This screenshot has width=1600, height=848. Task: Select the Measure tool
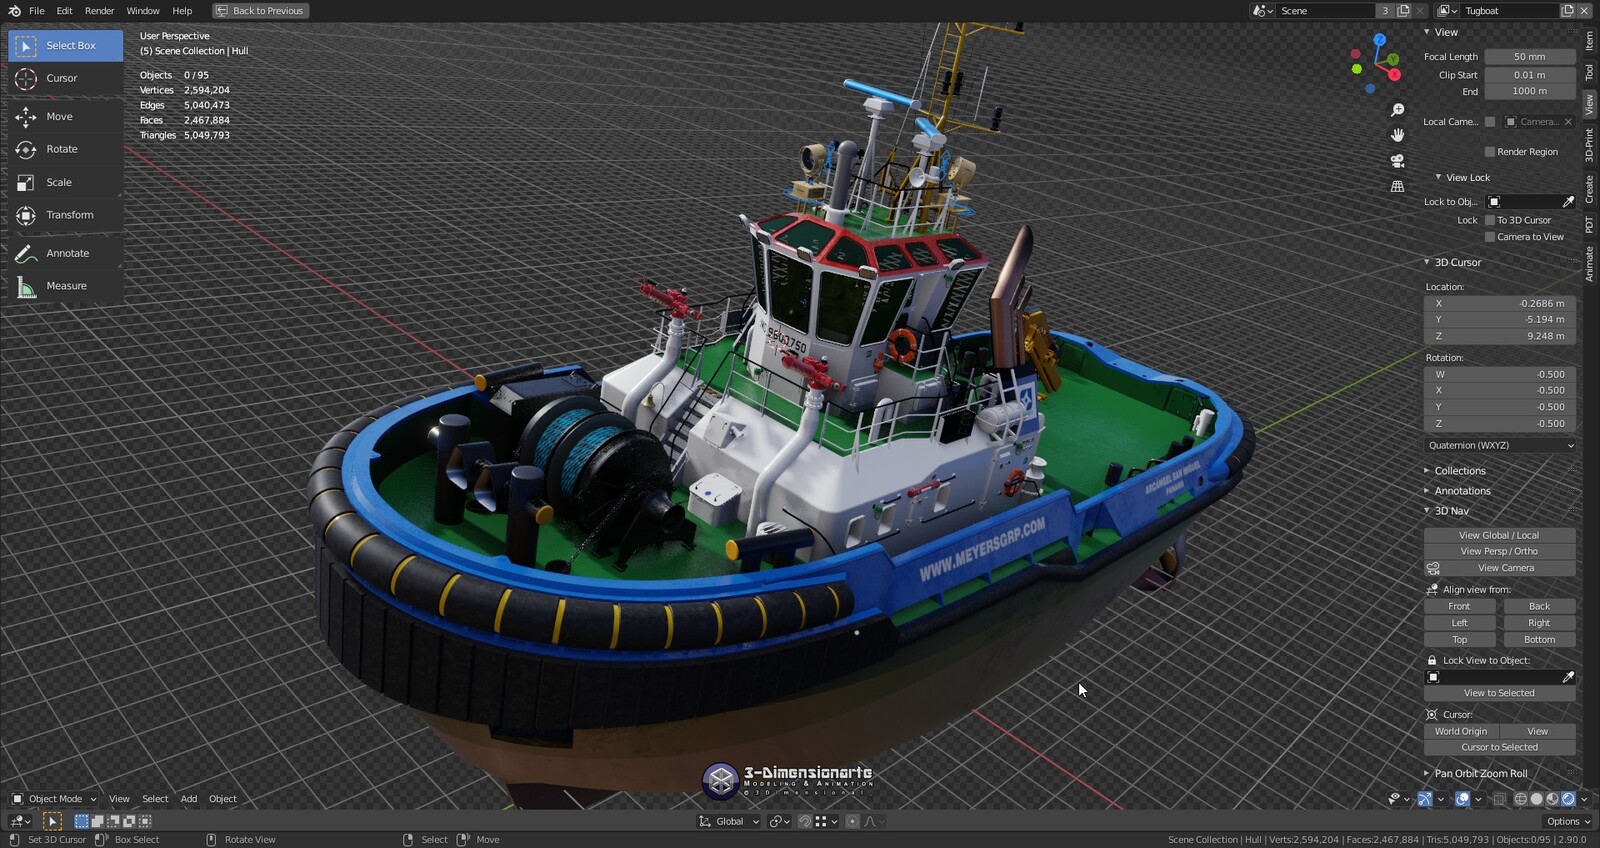pos(66,286)
